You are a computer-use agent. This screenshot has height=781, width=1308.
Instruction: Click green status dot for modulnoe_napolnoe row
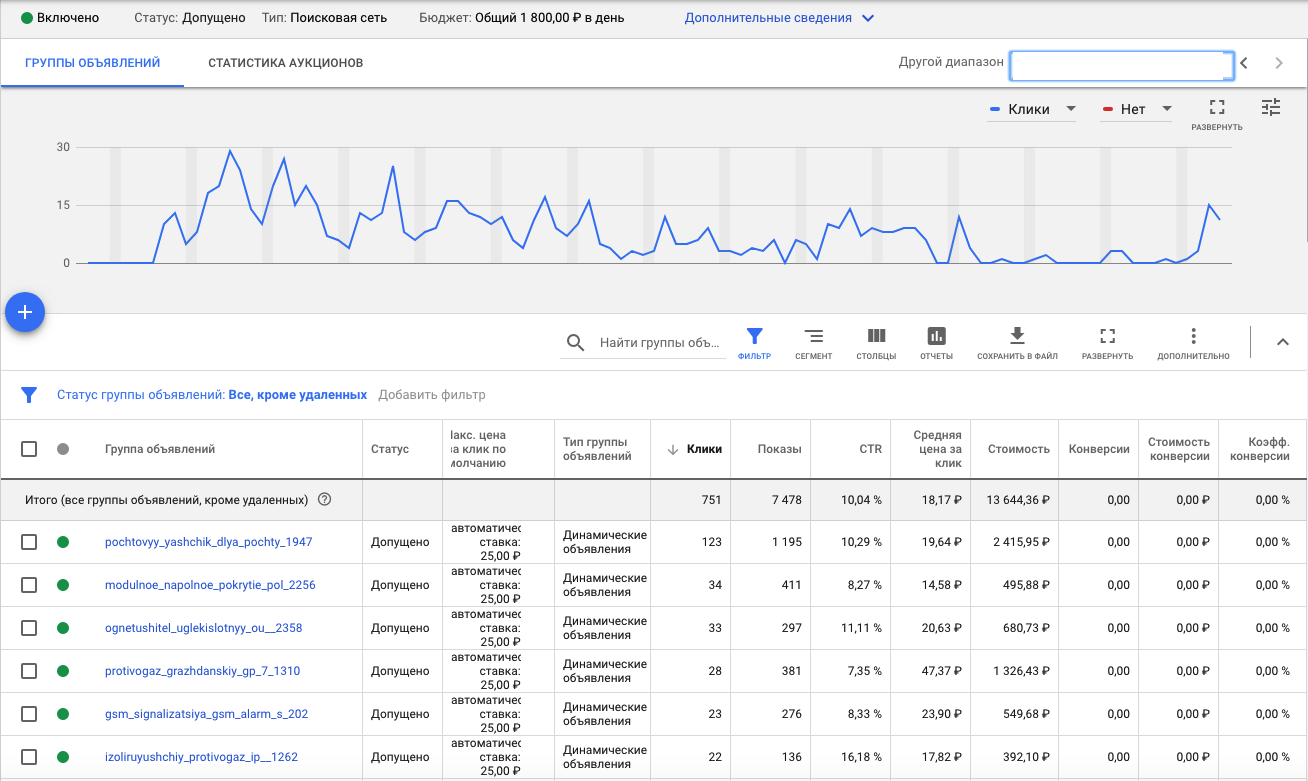click(63, 585)
